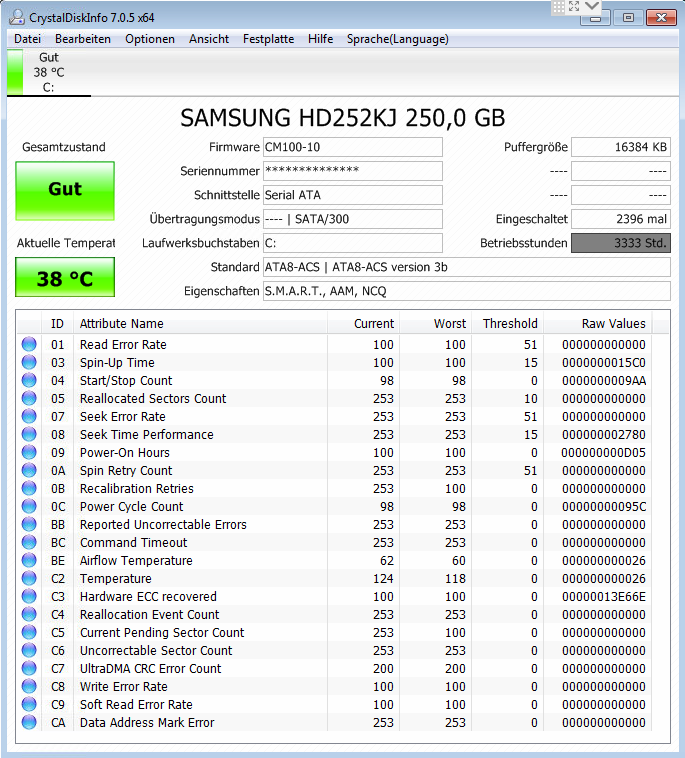
Task: Click status orb for Seek Error Rate
Action: [x=29, y=416]
